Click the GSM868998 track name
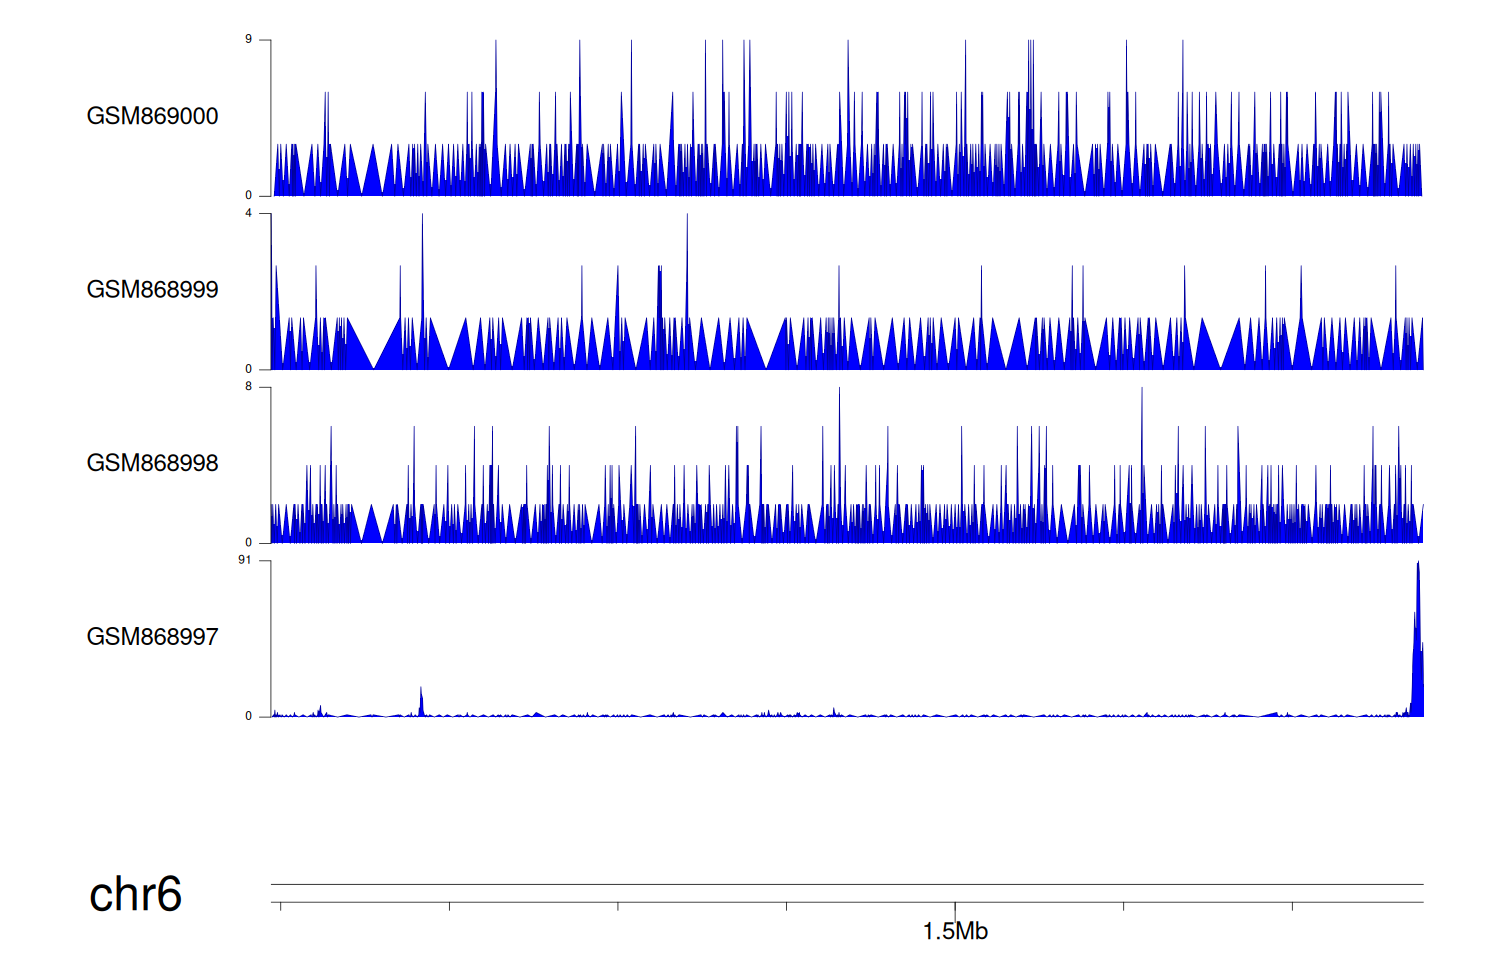 click(x=152, y=463)
